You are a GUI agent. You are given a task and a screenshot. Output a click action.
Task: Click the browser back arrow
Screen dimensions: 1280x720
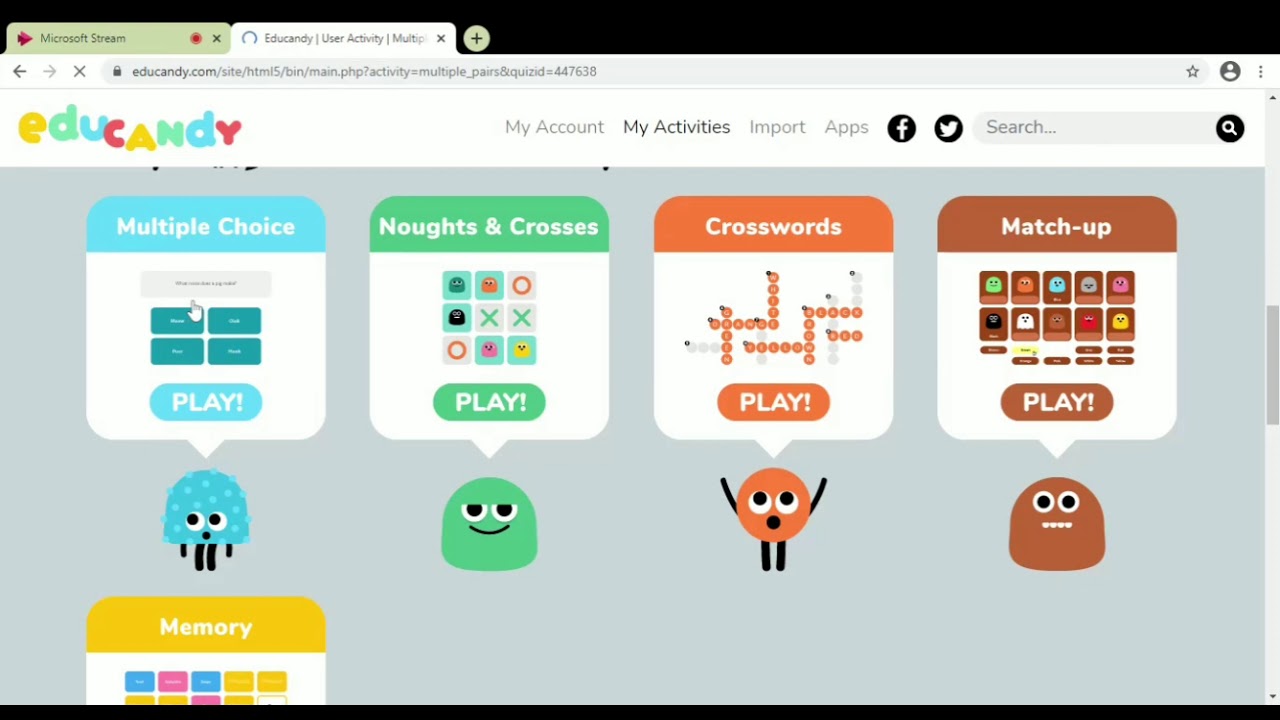coord(20,71)
